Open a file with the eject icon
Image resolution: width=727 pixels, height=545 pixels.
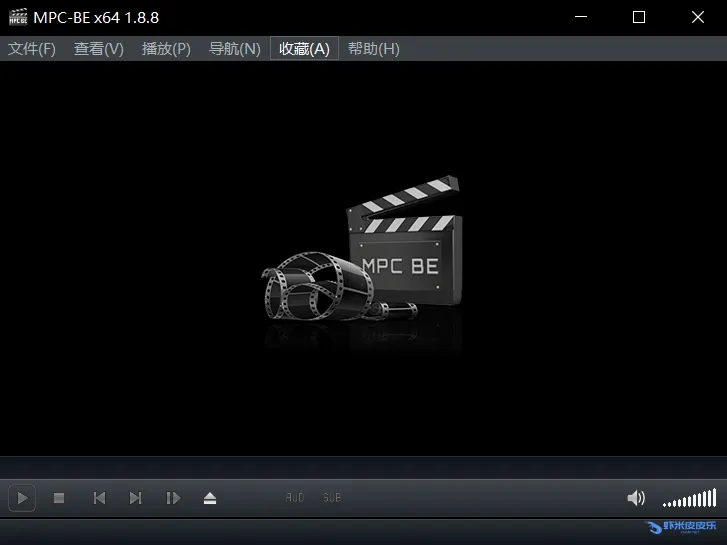[210, 498]
